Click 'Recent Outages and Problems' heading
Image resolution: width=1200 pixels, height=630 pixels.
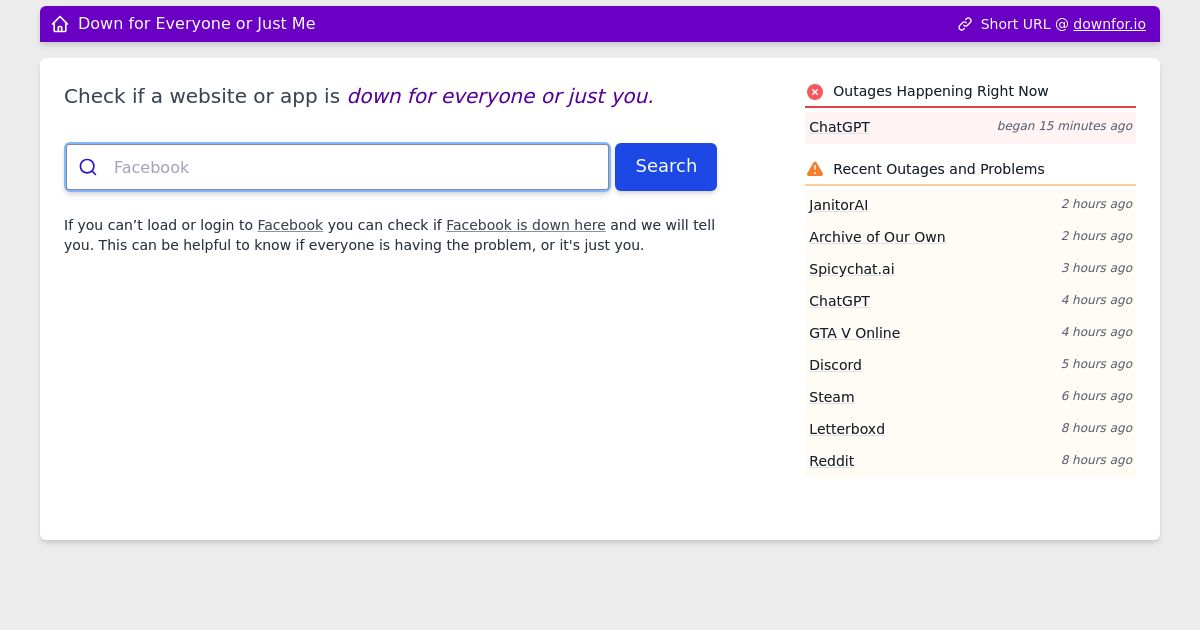pos(939,169)
